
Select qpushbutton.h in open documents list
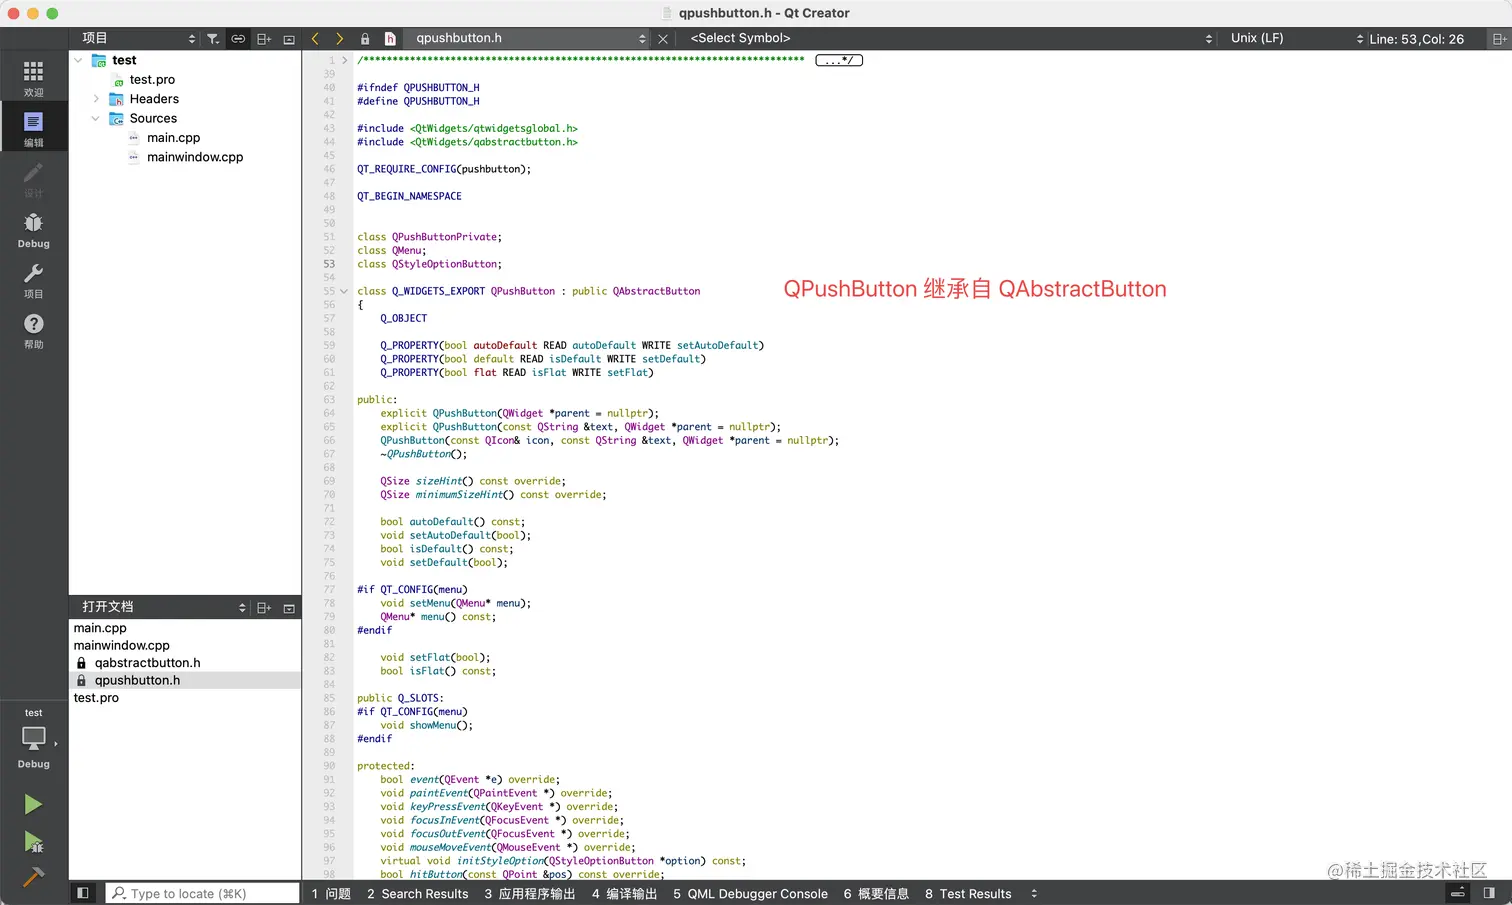point(185,680)
